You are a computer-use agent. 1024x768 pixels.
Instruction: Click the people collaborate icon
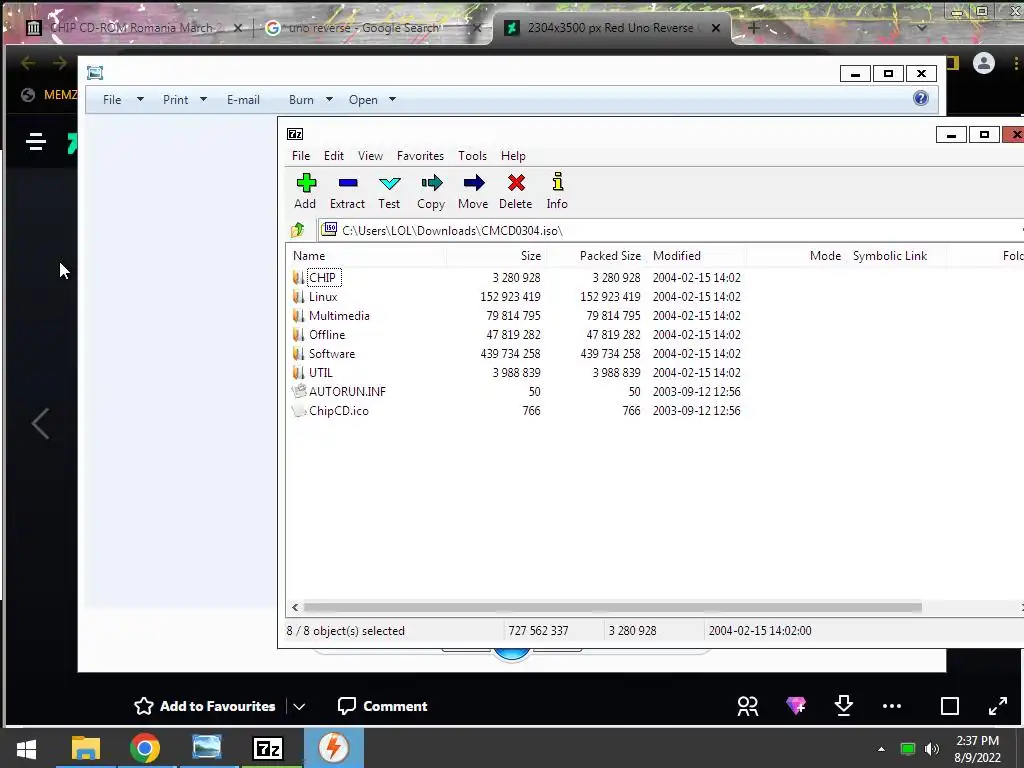748,706
